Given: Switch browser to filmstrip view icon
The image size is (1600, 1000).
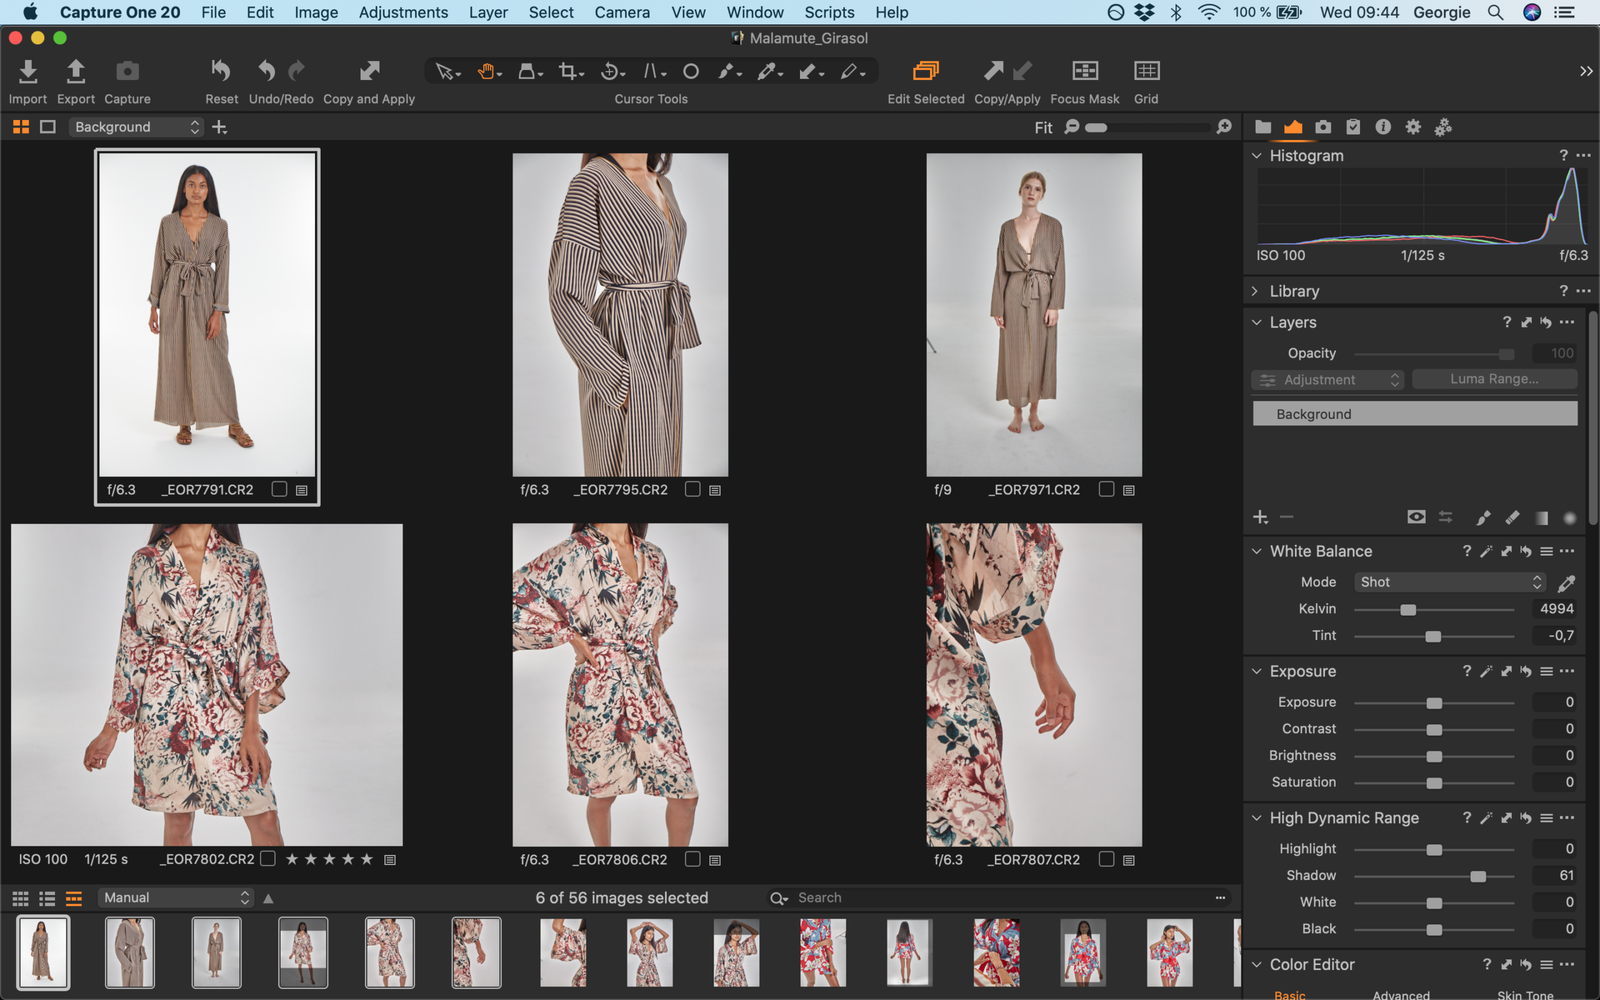Looking at the screenshot, I should coord(74,898).
